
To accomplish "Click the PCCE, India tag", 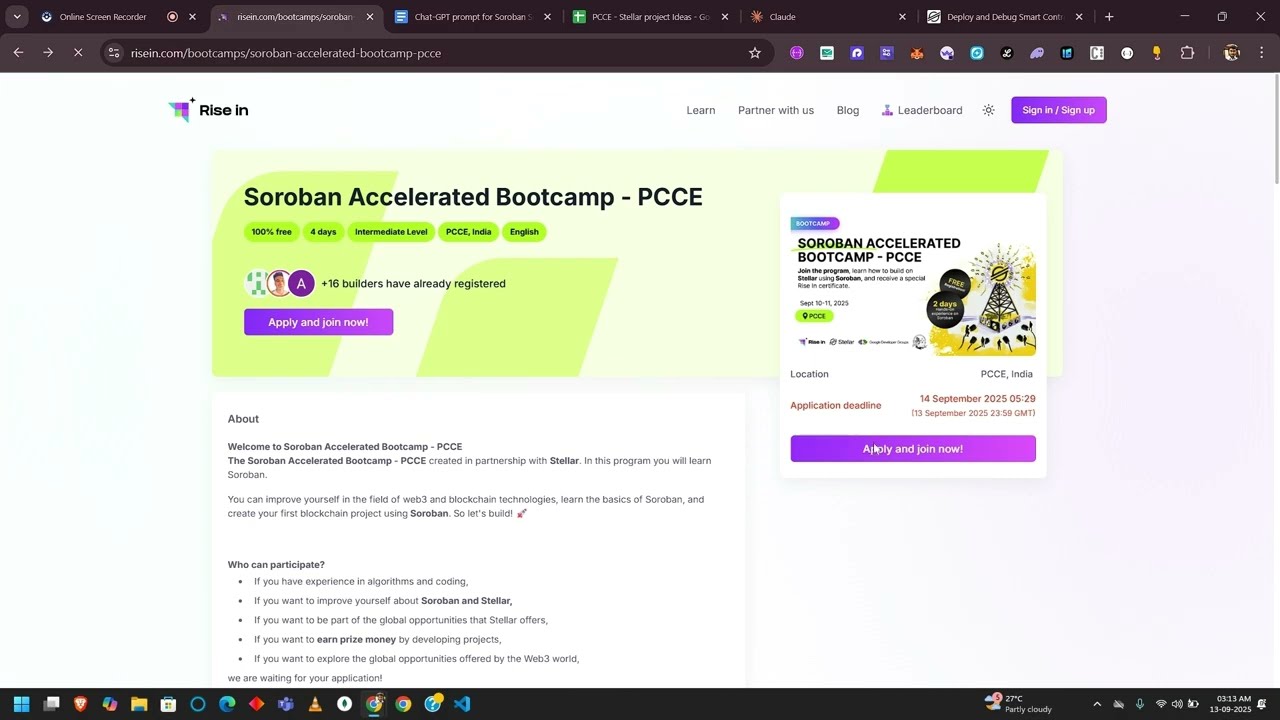I will pos(468,232).
